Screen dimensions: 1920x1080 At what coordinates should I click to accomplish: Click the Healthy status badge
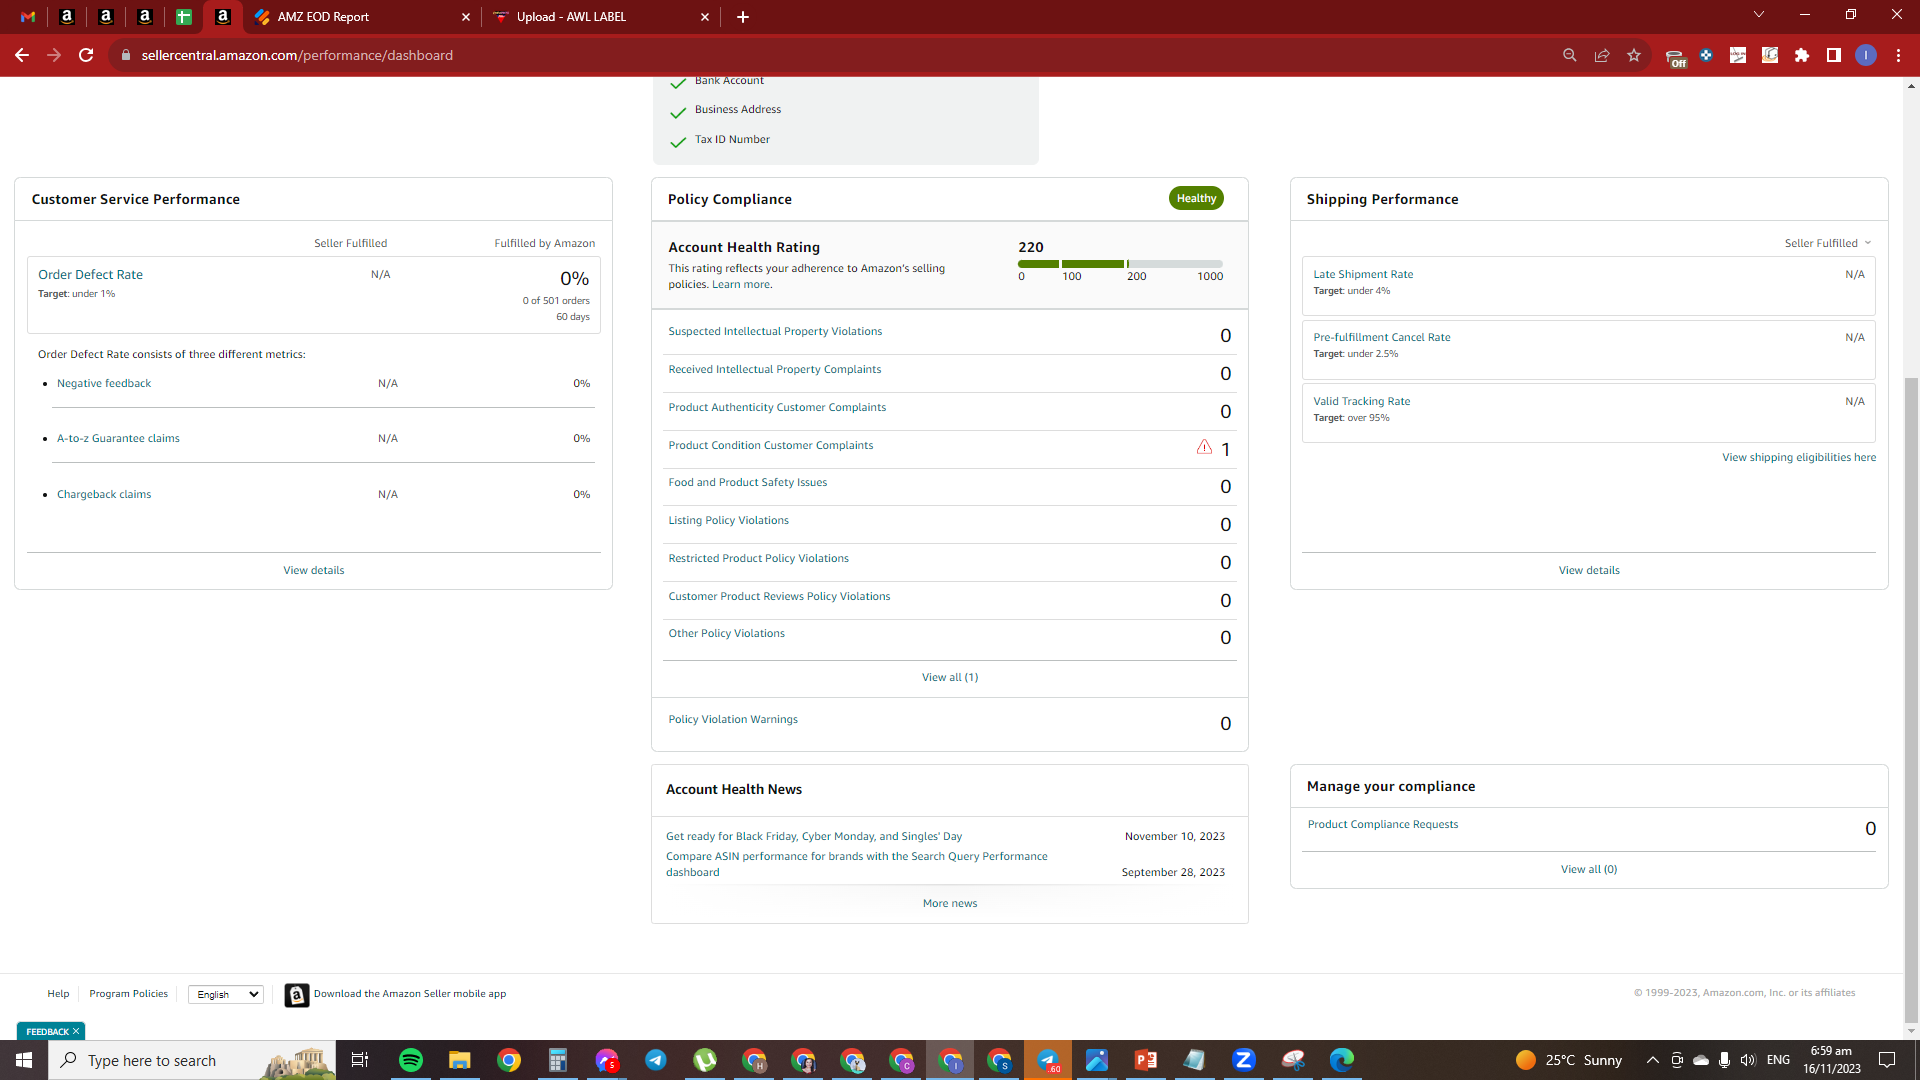[1196, 198]
